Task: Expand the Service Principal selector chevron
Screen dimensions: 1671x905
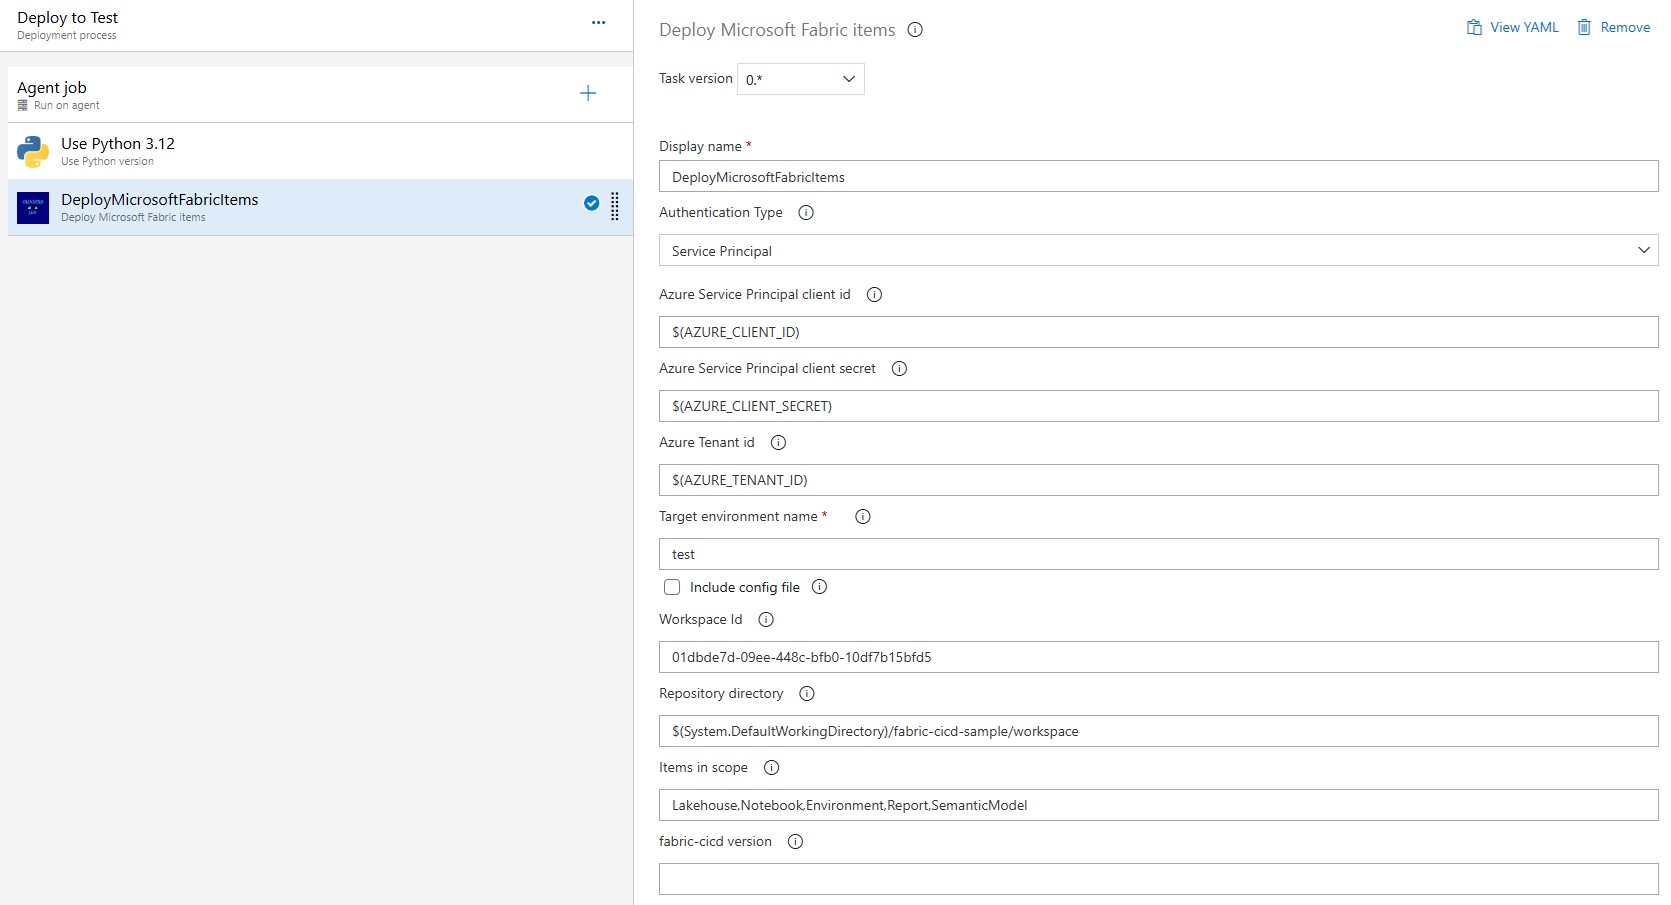Action: click(1644, 250)
